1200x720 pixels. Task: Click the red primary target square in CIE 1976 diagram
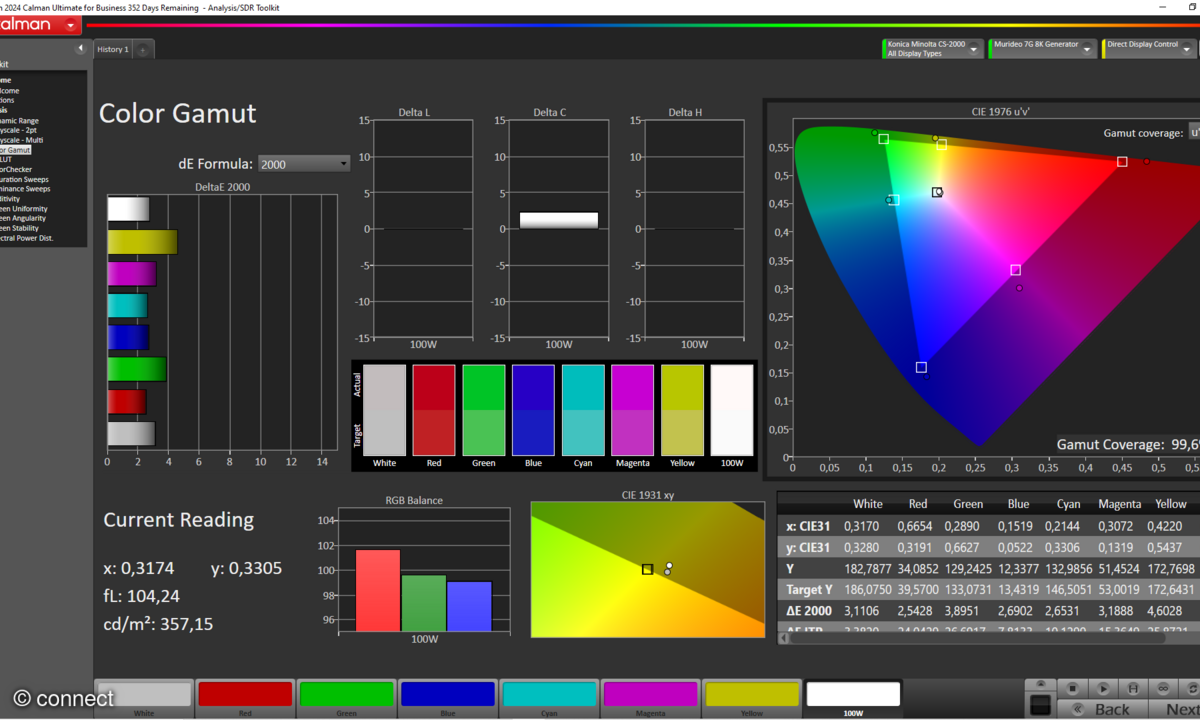click(x=1122, y=161)
